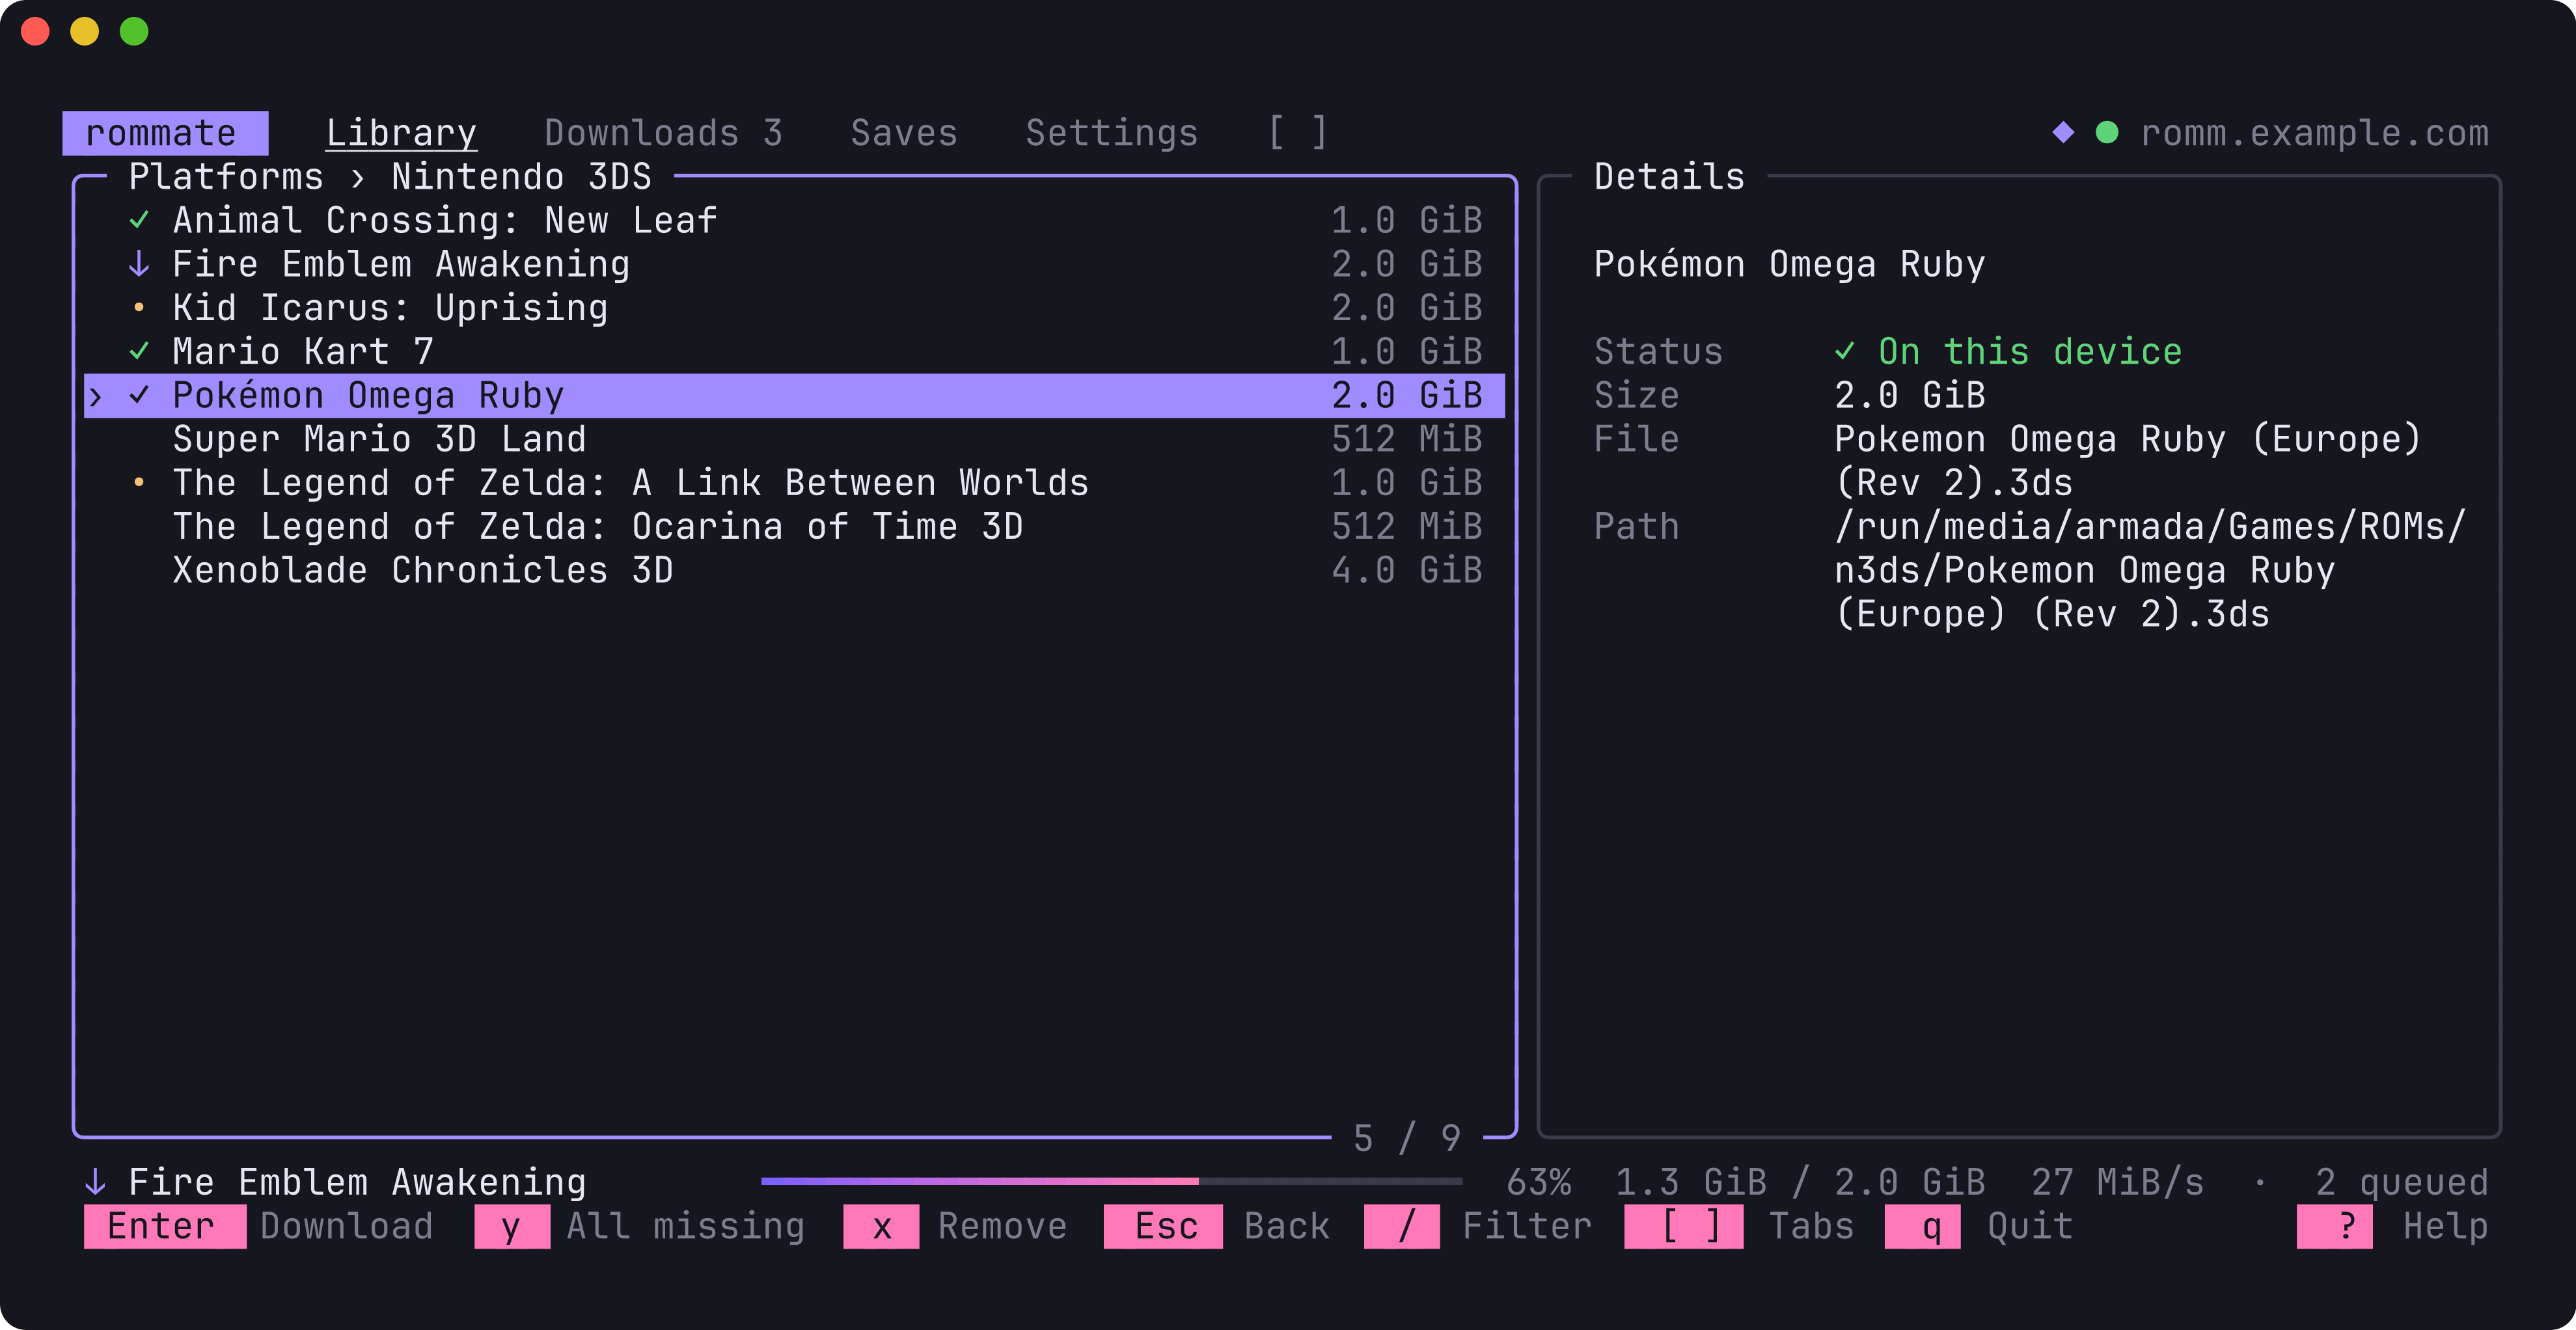Select Xenoblade Chronicles 3D row
The height and width of the screenshot is (1330, 2576).
(x=794, y=570)
